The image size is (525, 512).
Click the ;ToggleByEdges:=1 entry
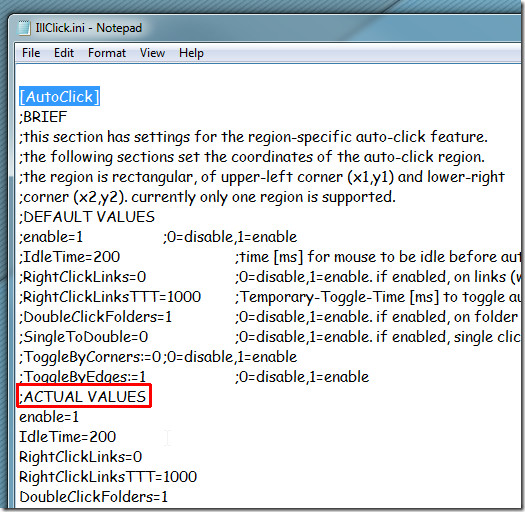pyautogui.click(x=83, y=377)
